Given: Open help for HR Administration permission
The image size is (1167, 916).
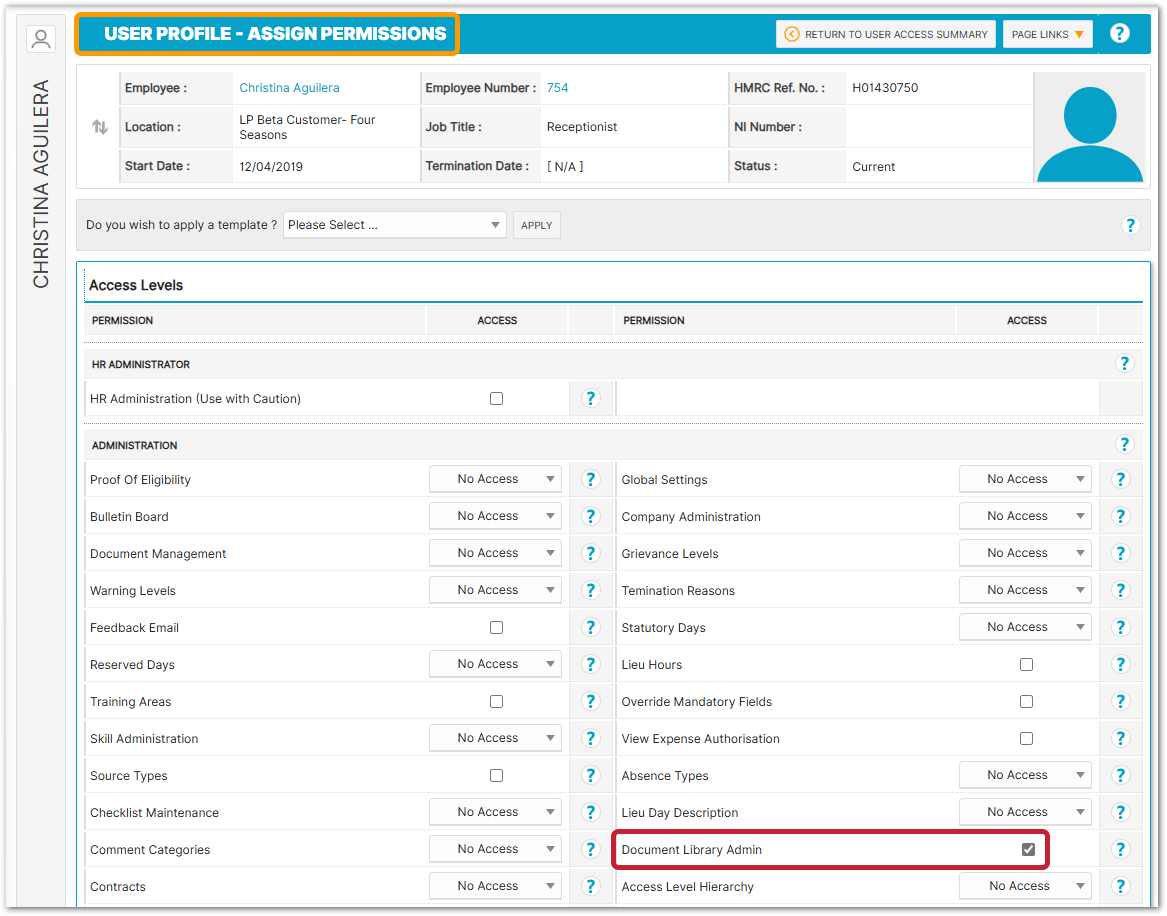Looking at the screenshot, I should coord(590,398).
